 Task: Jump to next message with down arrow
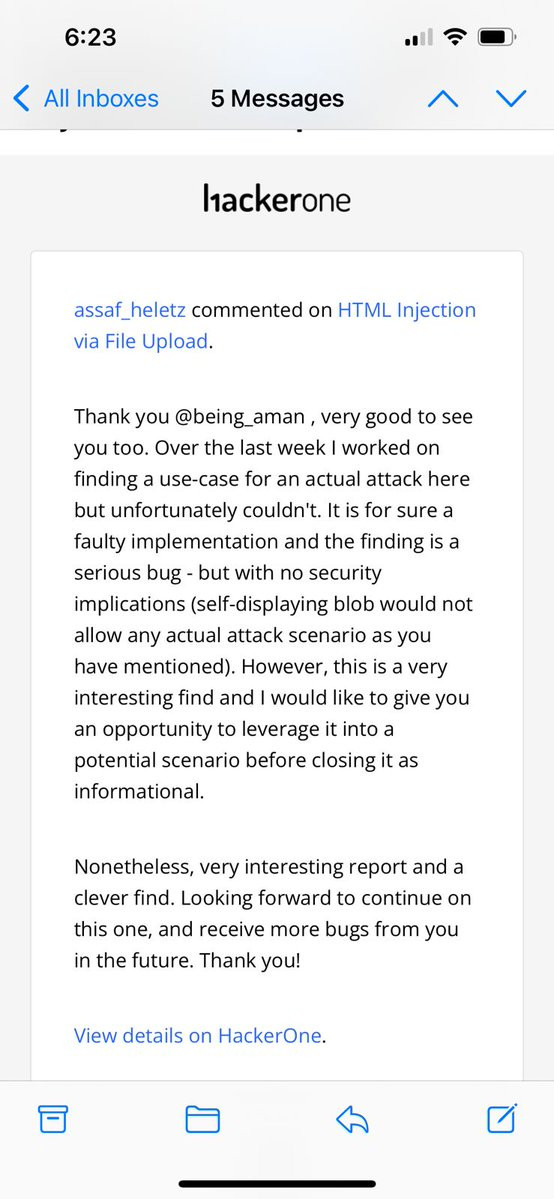point(511,99)
